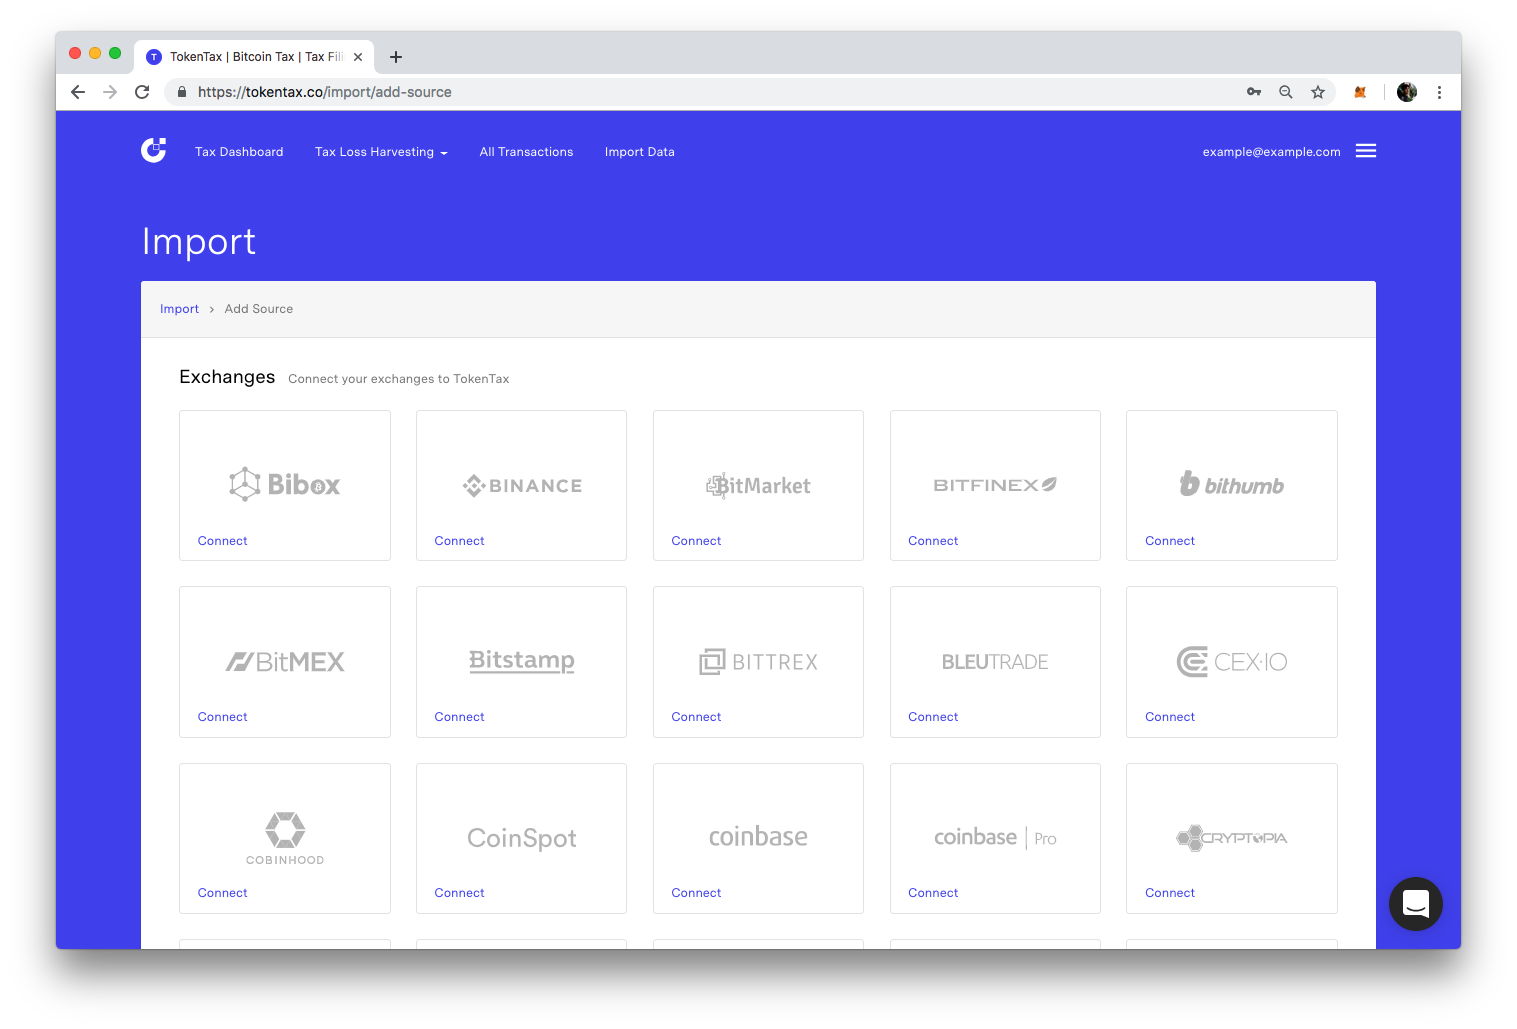Image resolution: width=1517 pixels, height=1029 pixels.
Task: Click the Bittrex logo
Action: [758, 662]
